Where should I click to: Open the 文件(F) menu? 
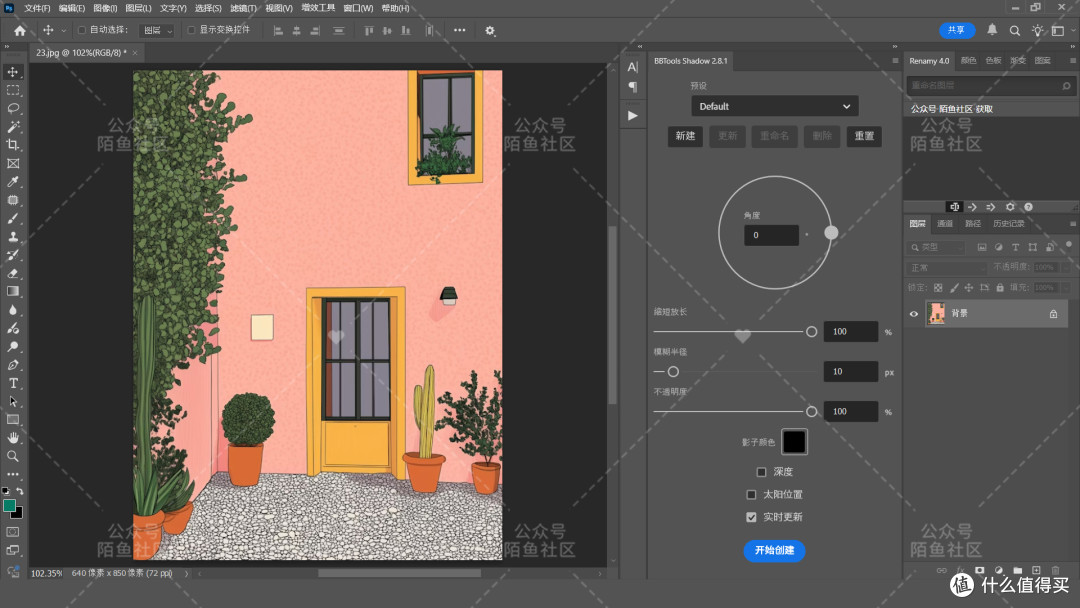pos(37,8)
